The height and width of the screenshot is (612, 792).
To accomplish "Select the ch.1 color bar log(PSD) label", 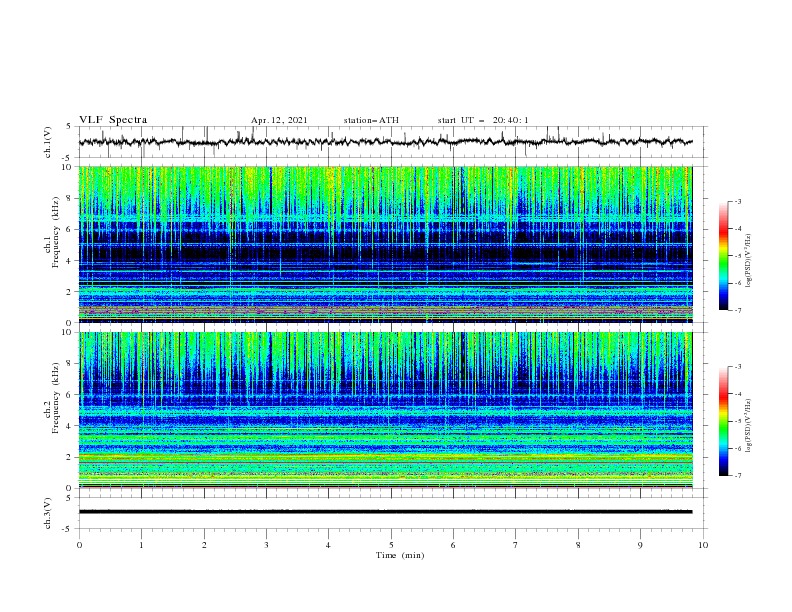I will (x=749, y=261).
